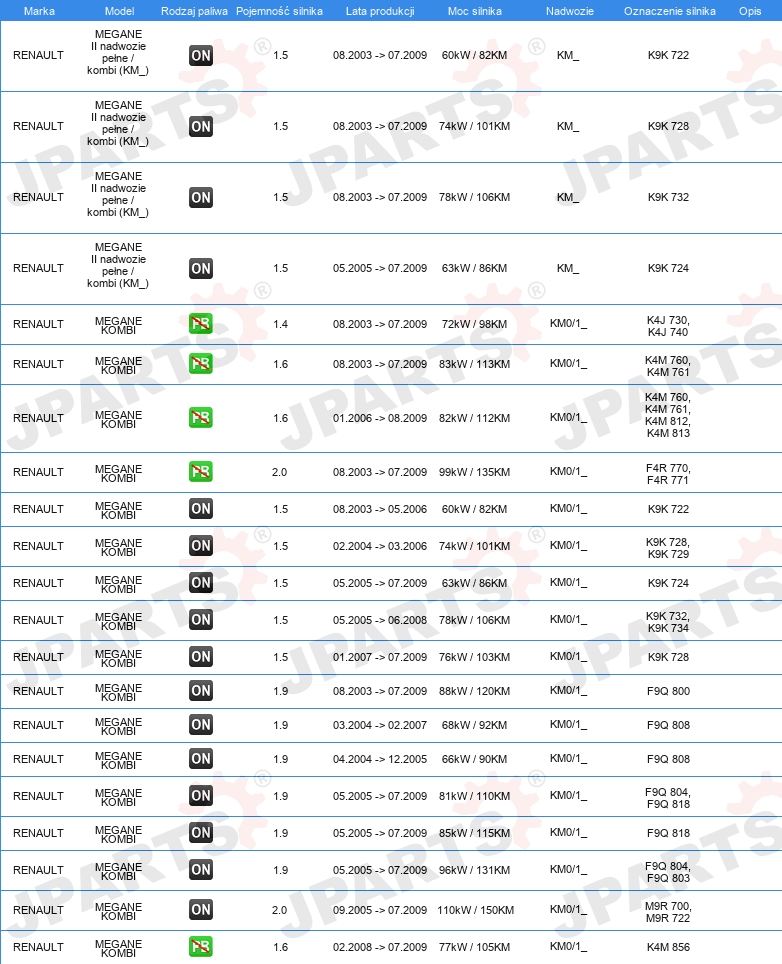782x964 pixels.
Task: Click the 1.4 engine capacity value
Action: click(280, 324)
